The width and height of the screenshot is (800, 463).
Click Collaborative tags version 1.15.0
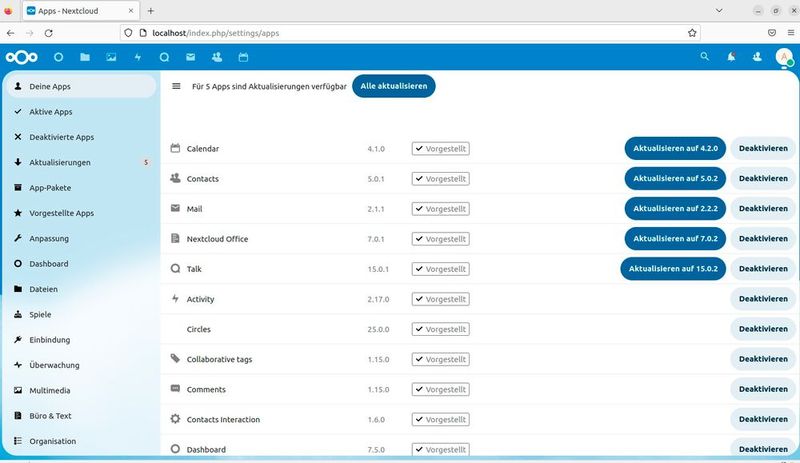(378, 359)
